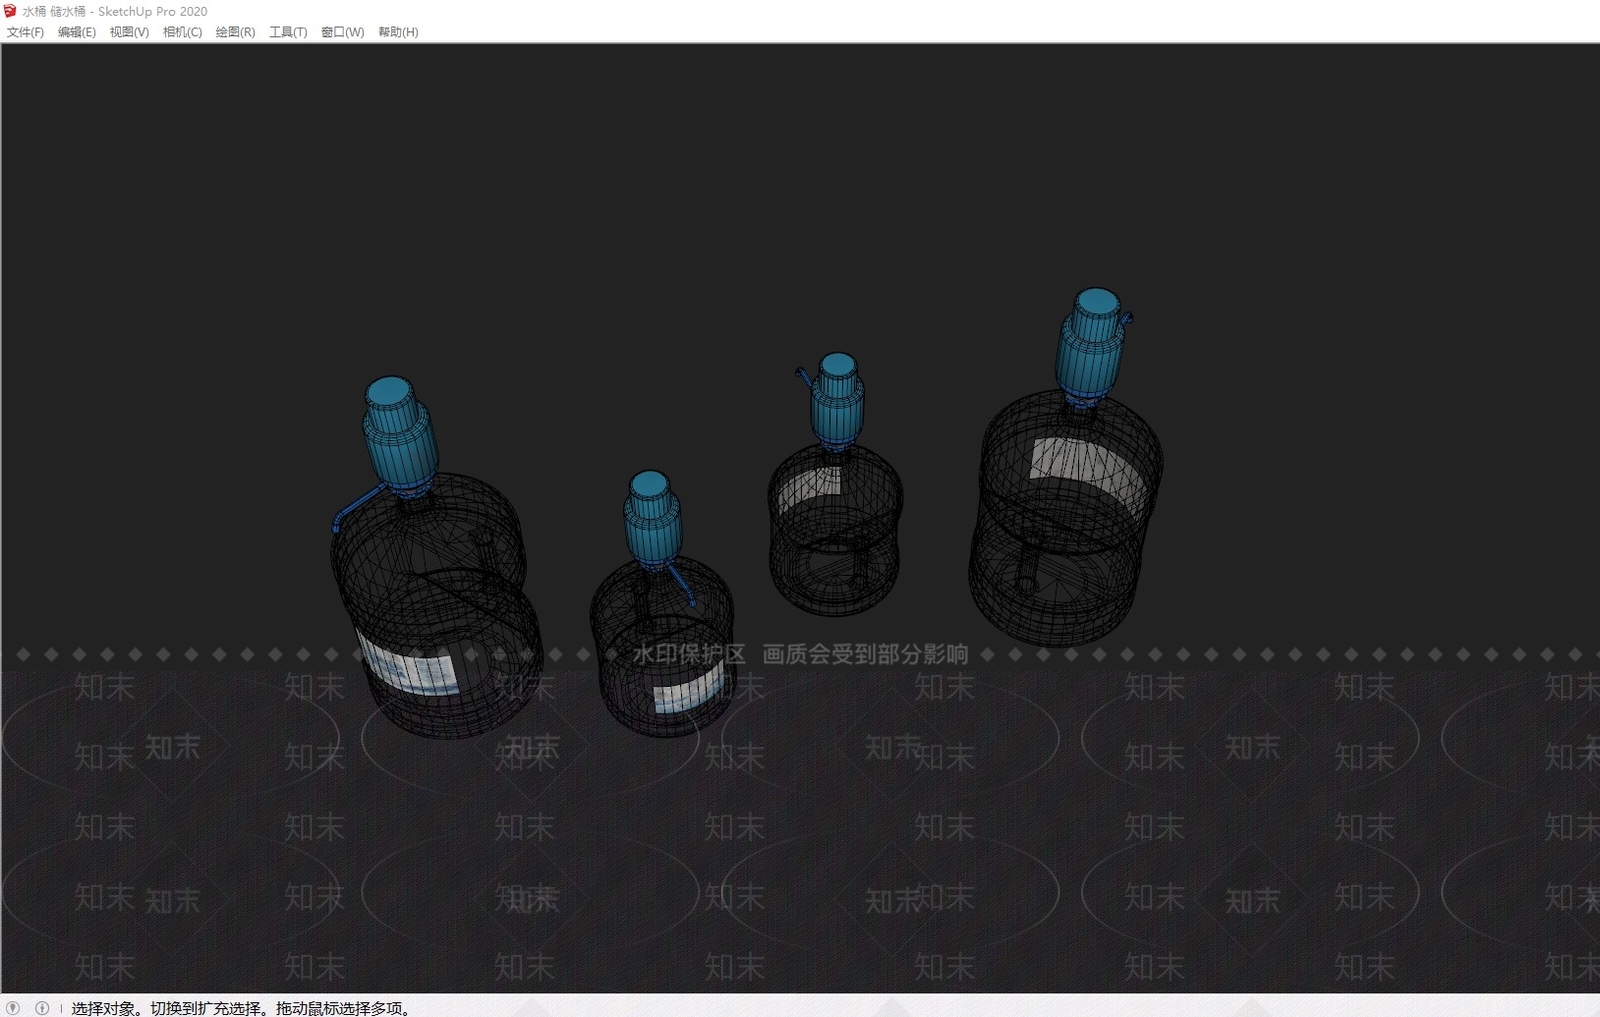Viewport: 1600px width, 1017px height.
Task: Open the 绘图(R) menu
Action: coord(235,32)
